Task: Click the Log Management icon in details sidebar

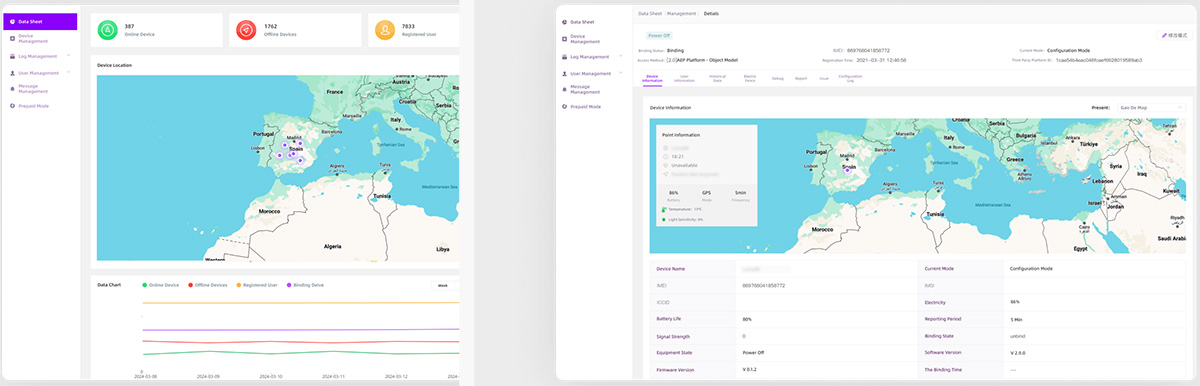Action: tap(564, 57)
